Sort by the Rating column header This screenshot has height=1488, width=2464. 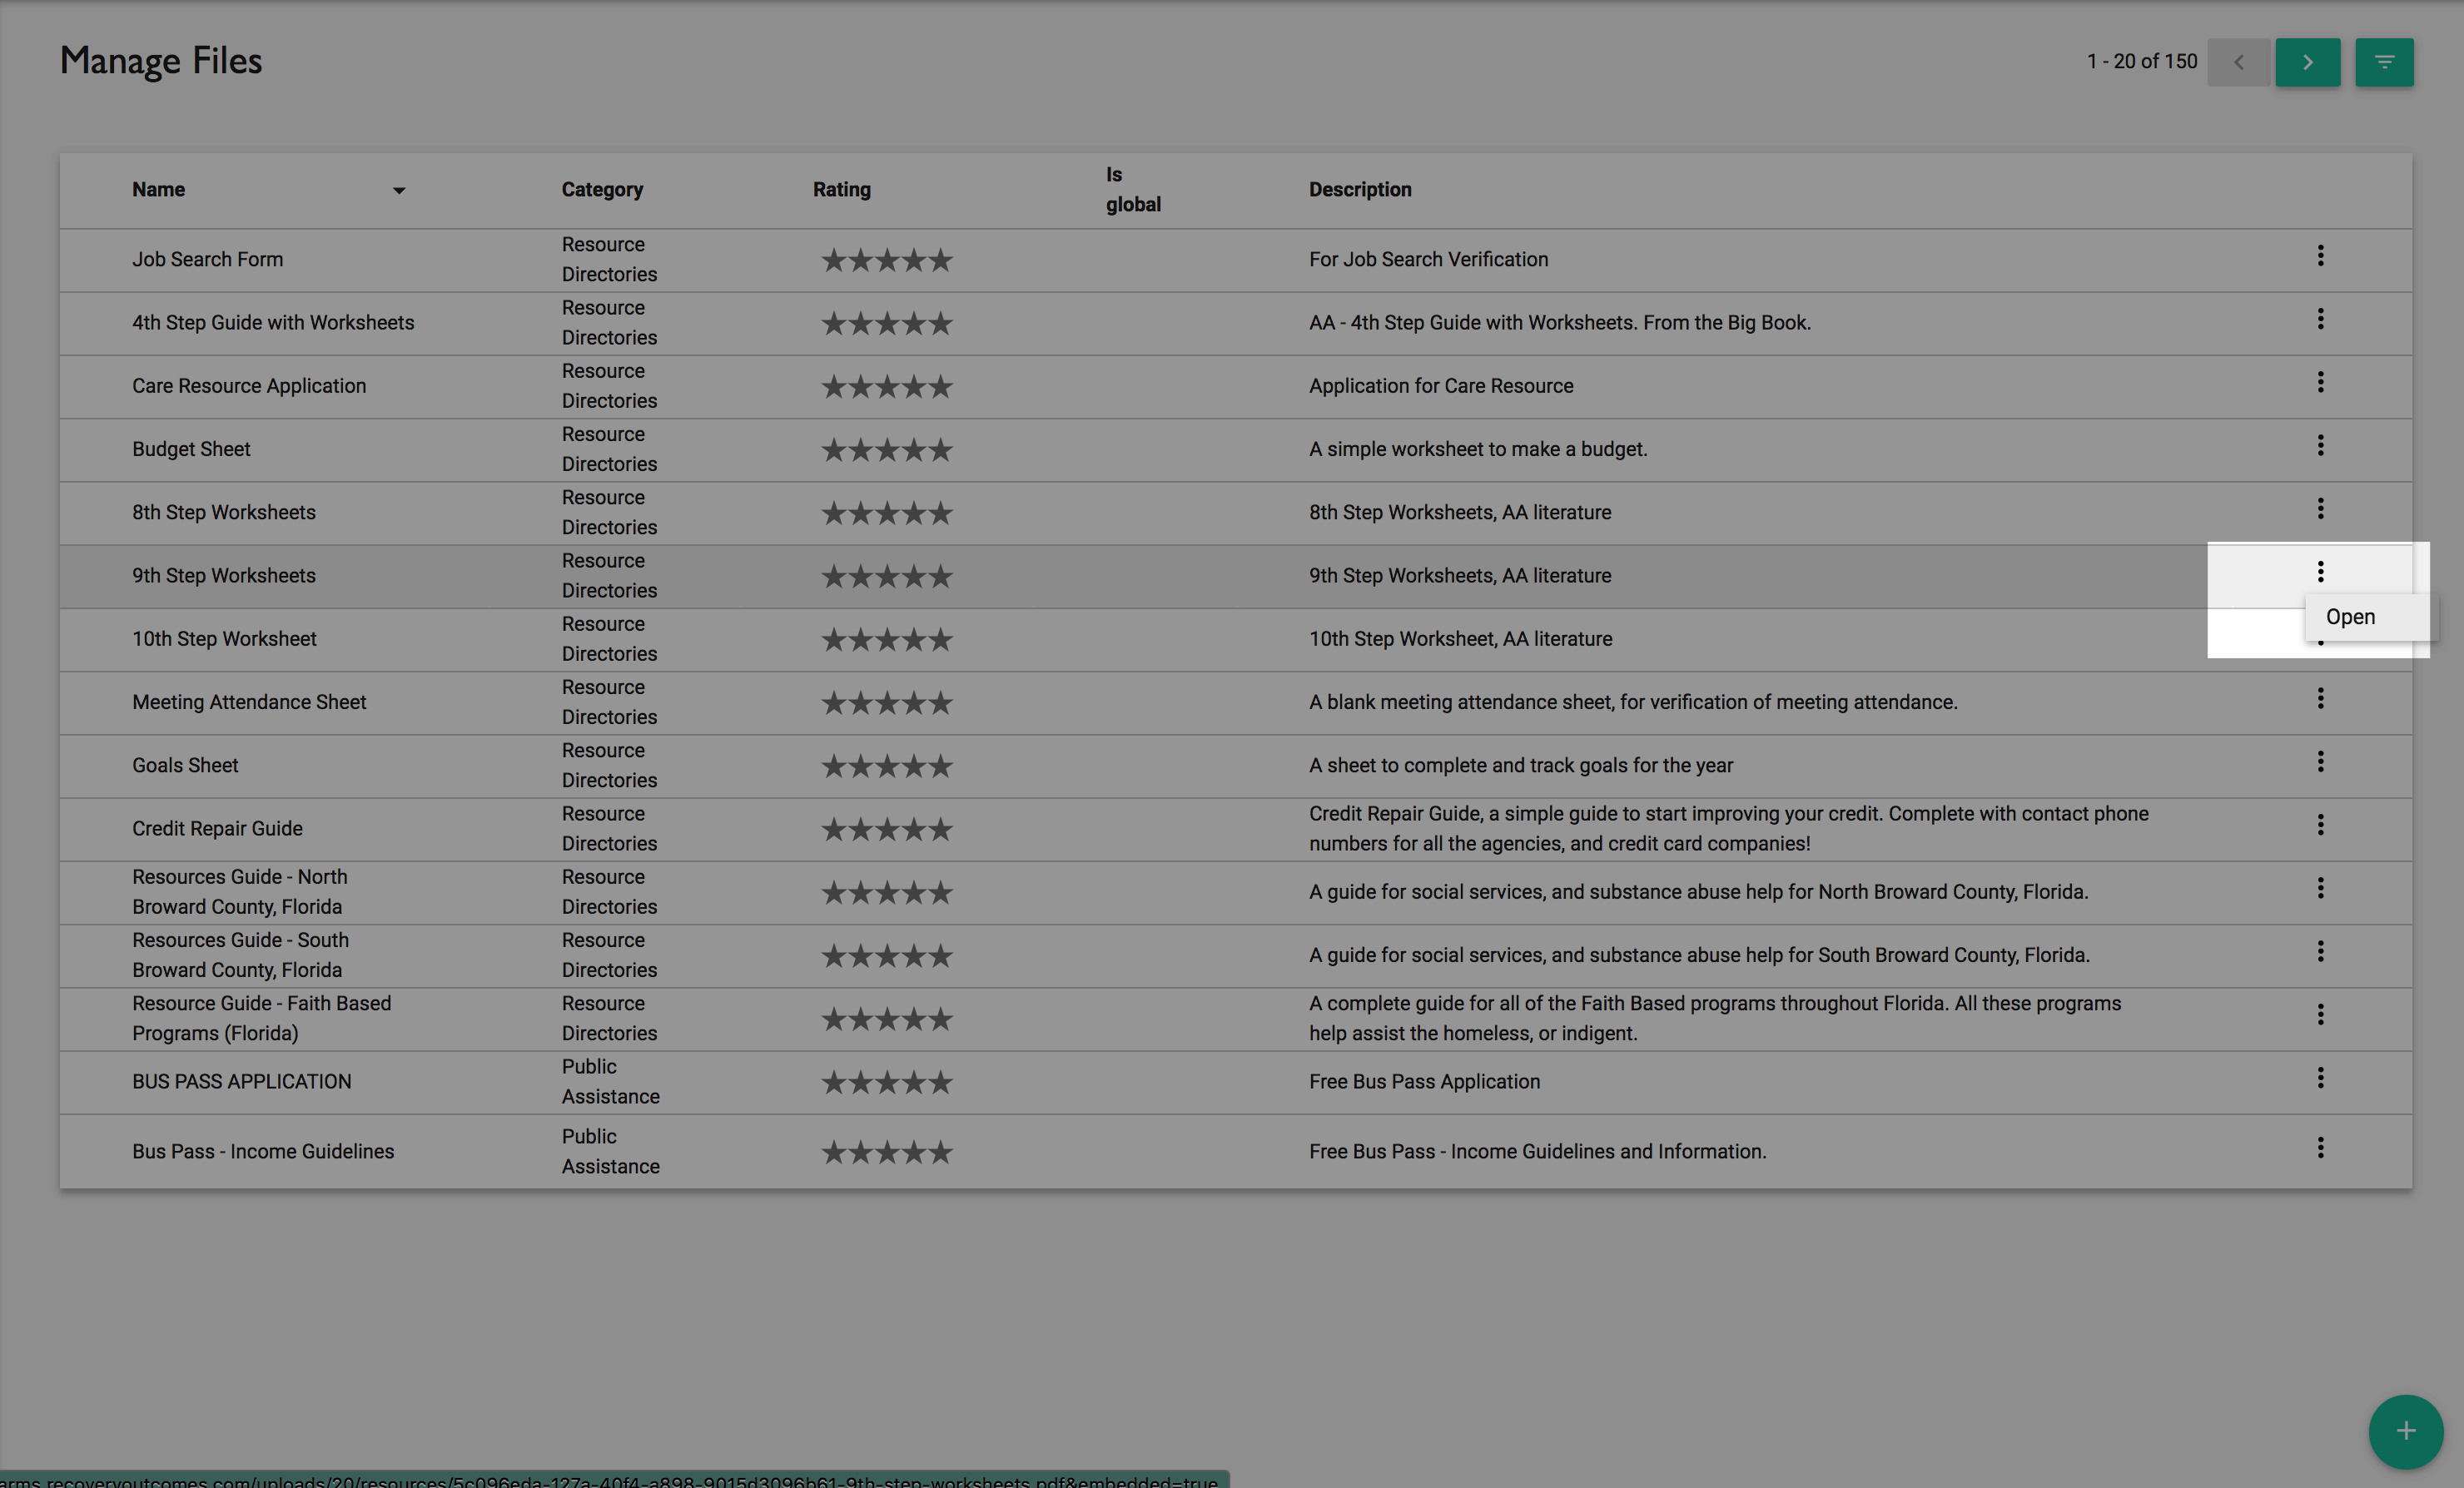pyautogui.click(x=841, y=190)
